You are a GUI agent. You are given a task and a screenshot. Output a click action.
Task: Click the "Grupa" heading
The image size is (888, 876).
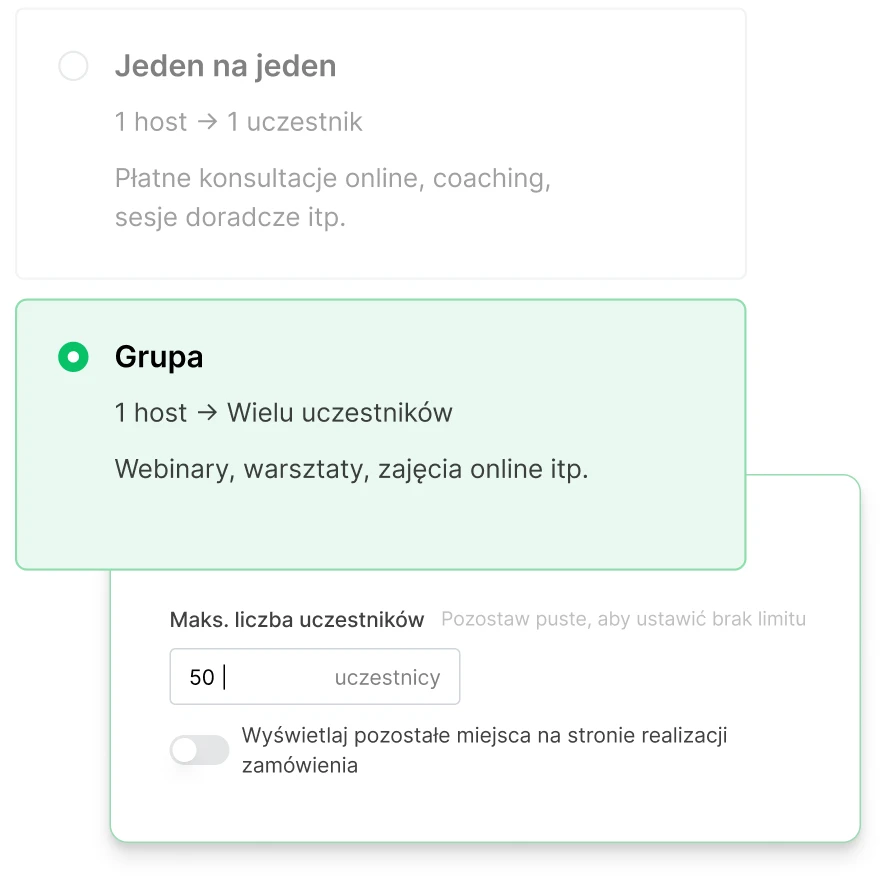(159, 357)
